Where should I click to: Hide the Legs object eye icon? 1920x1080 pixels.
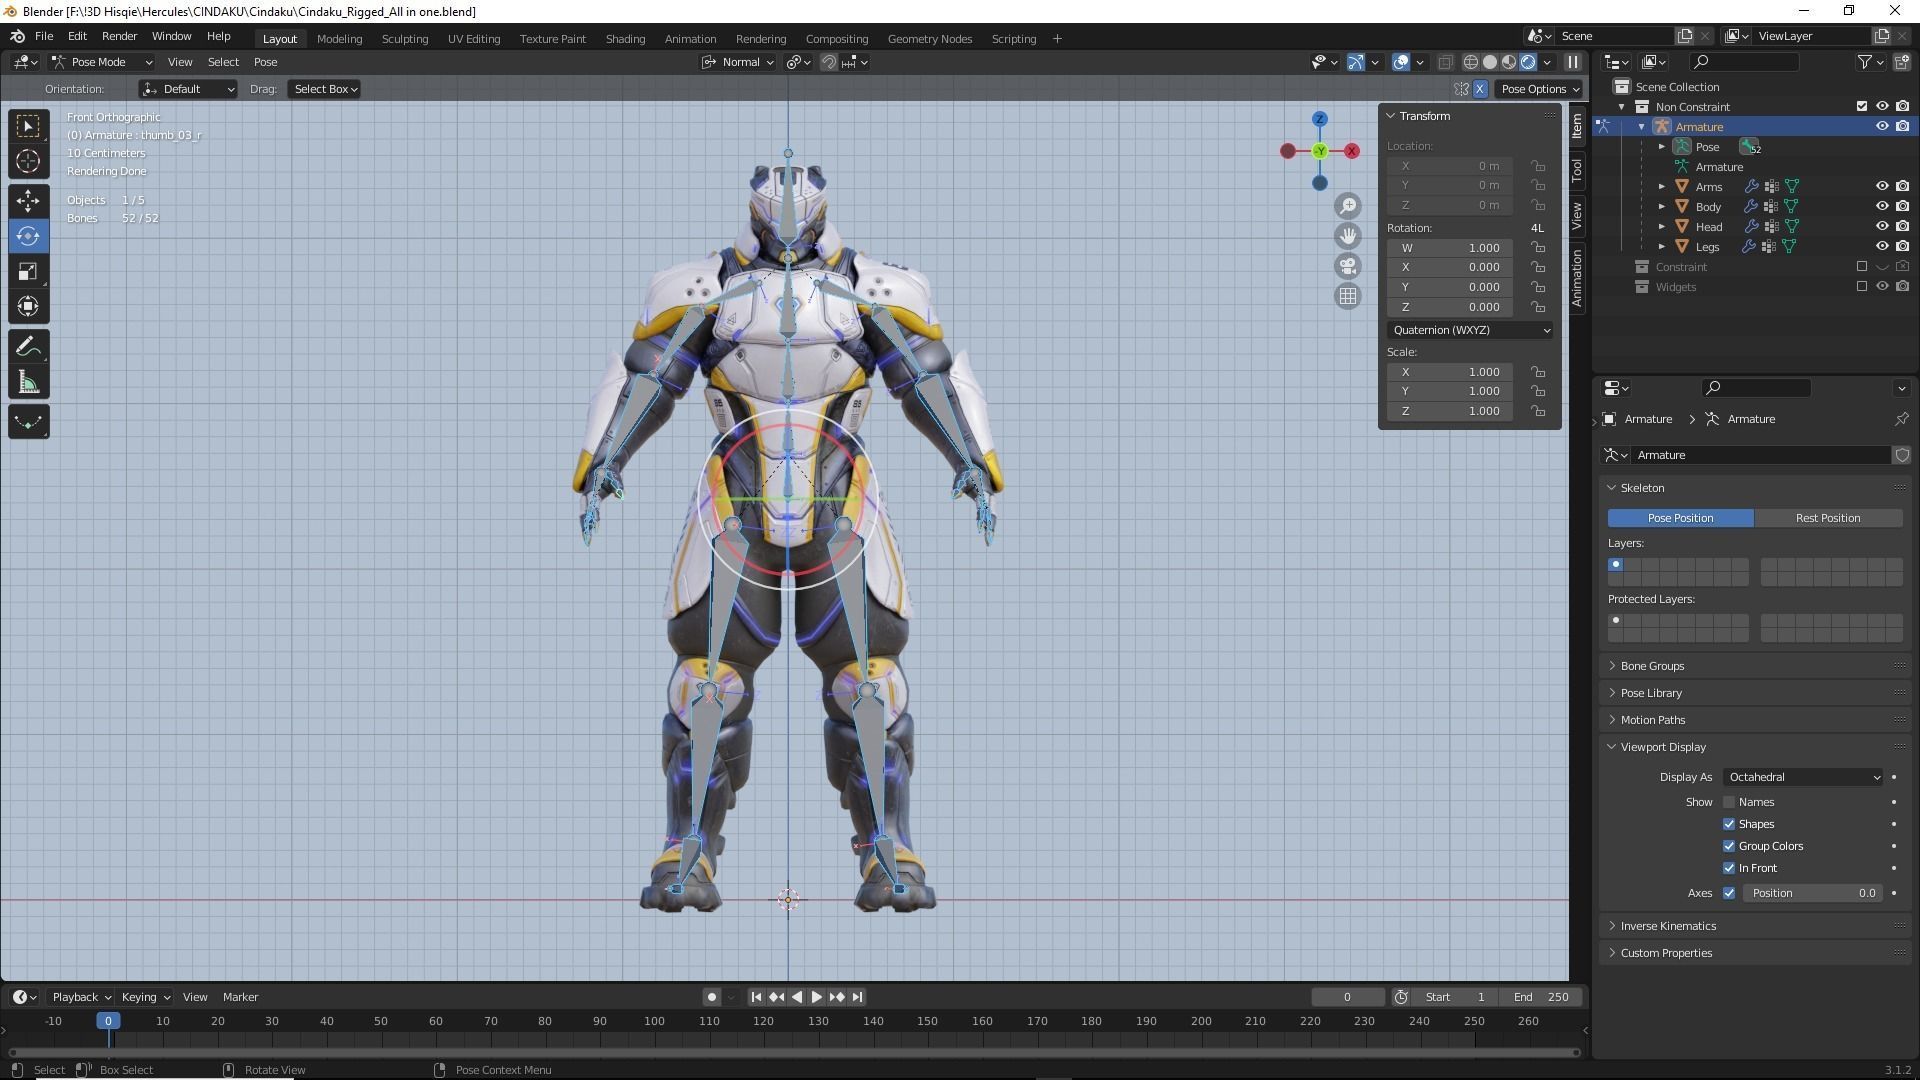click(x=1882, y=247)
